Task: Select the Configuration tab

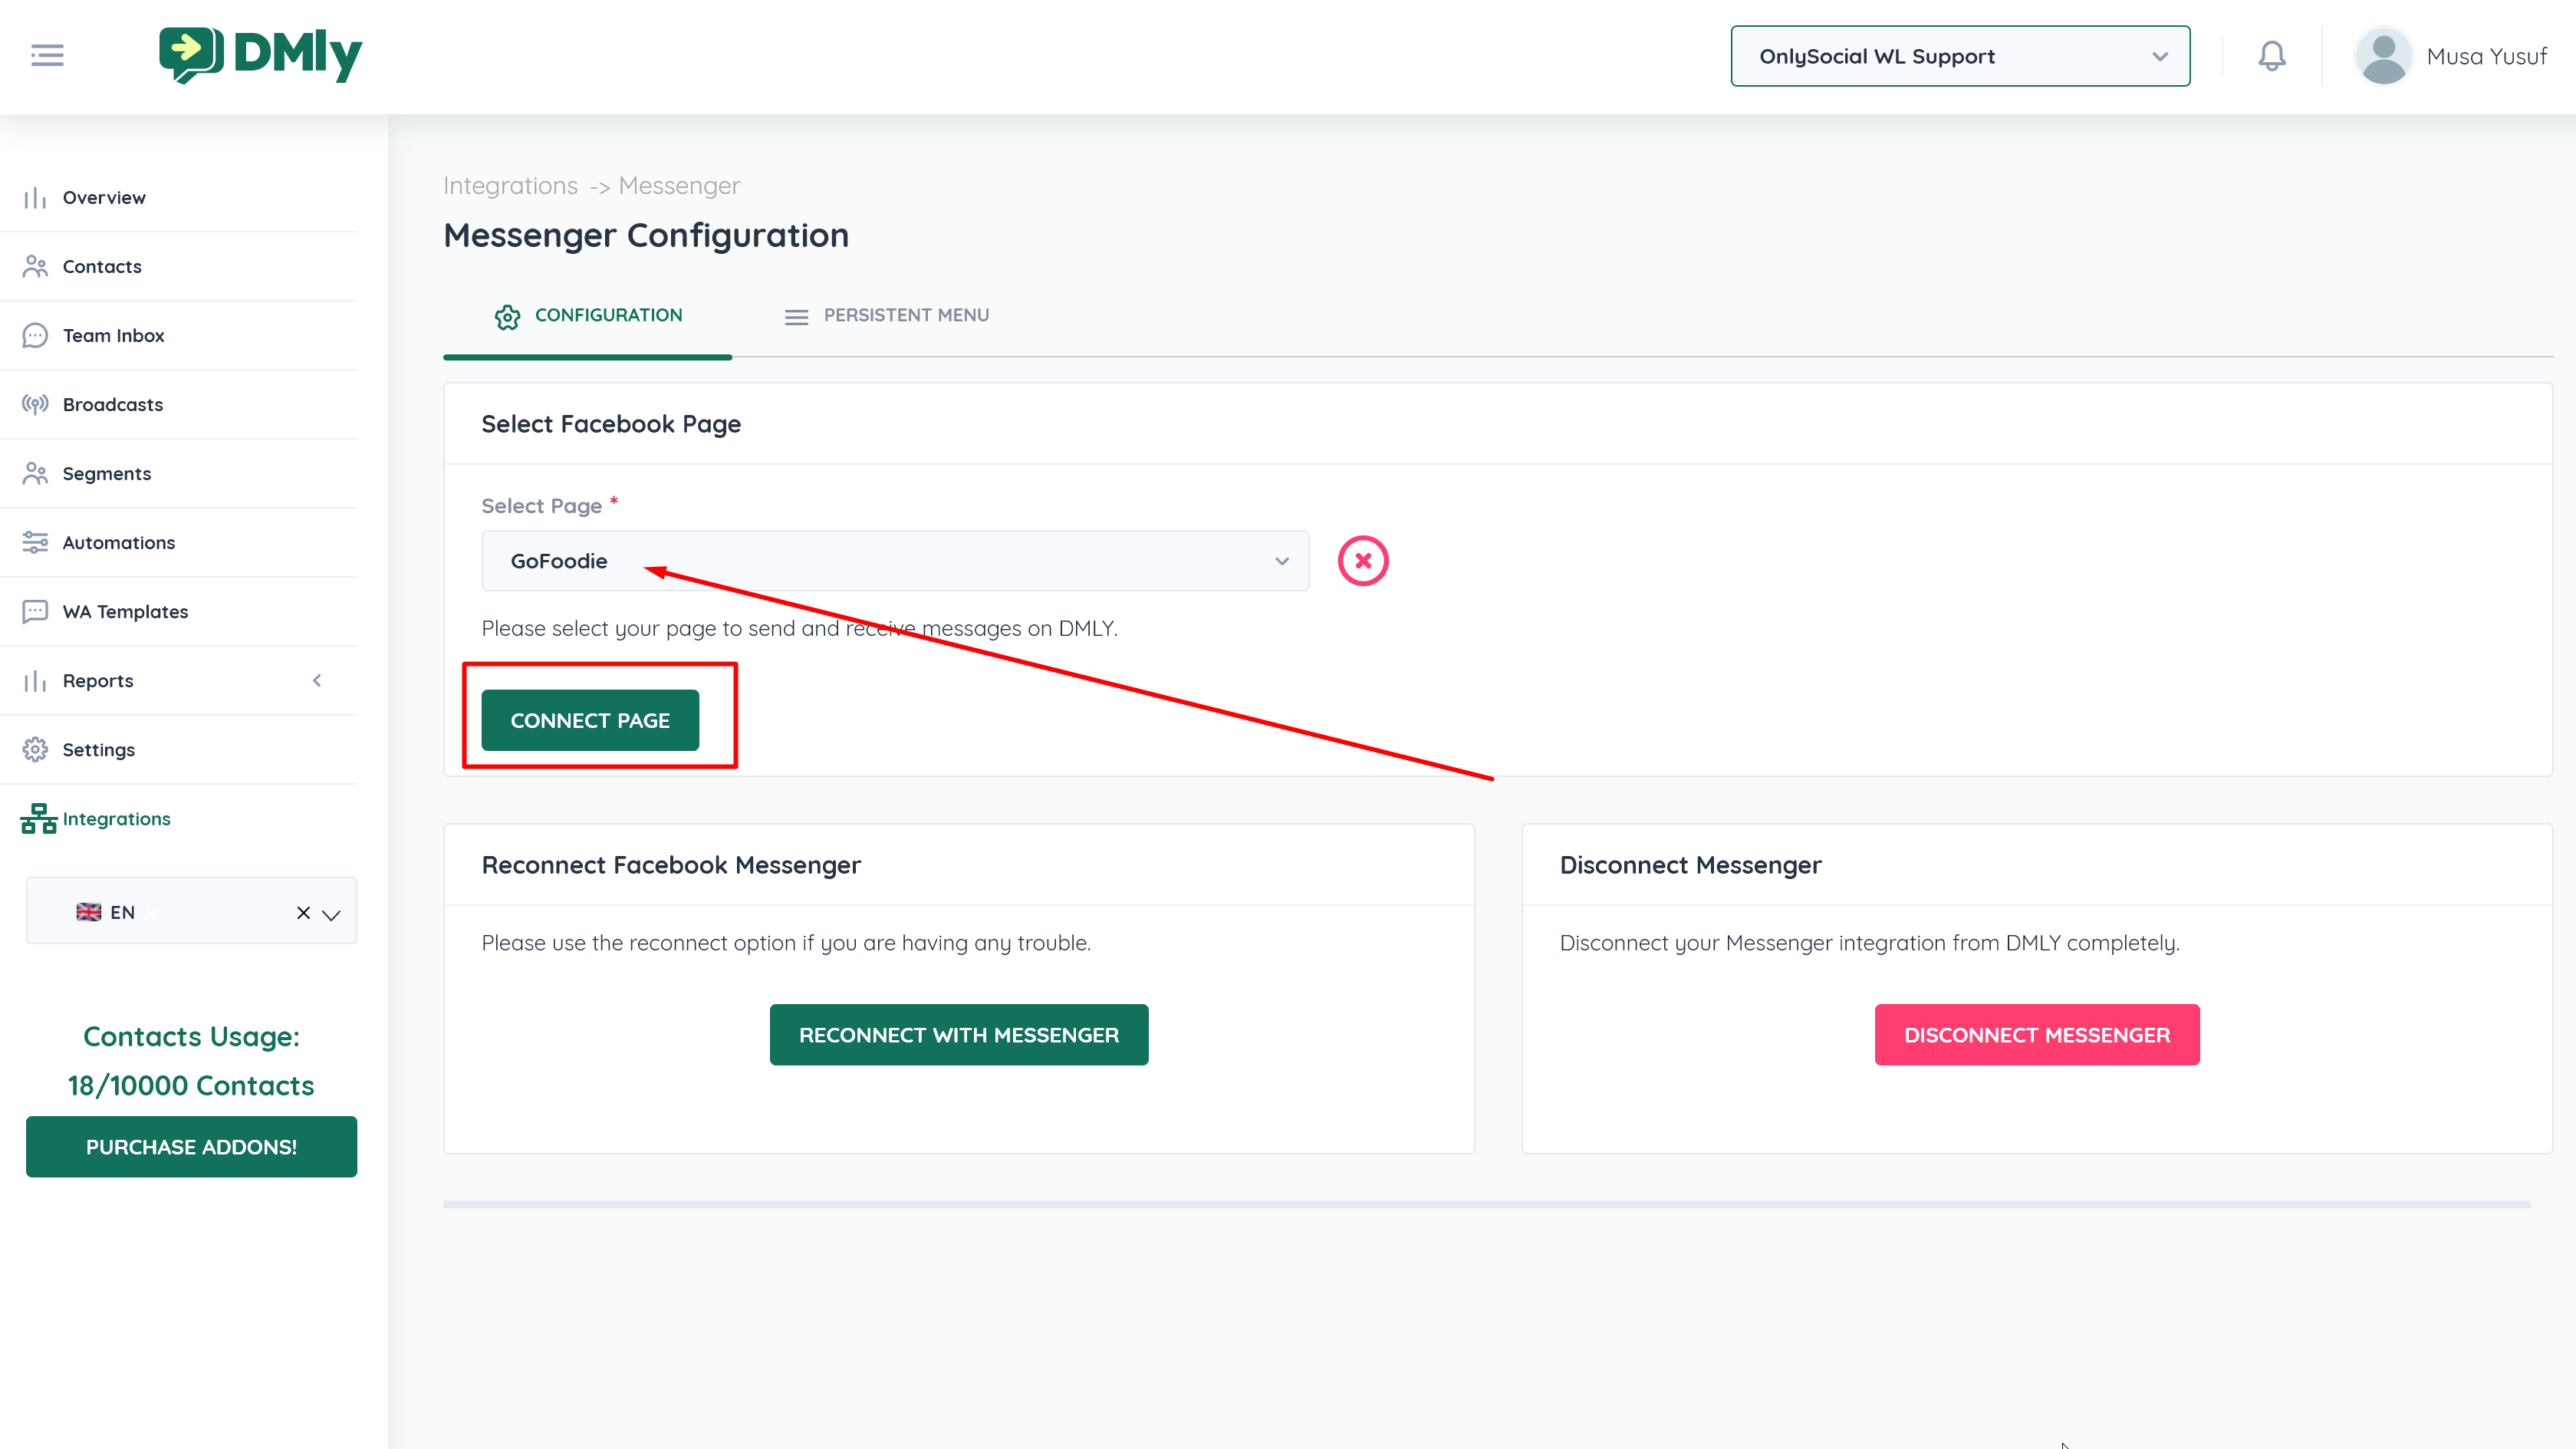Action: [x=588, y=316]
